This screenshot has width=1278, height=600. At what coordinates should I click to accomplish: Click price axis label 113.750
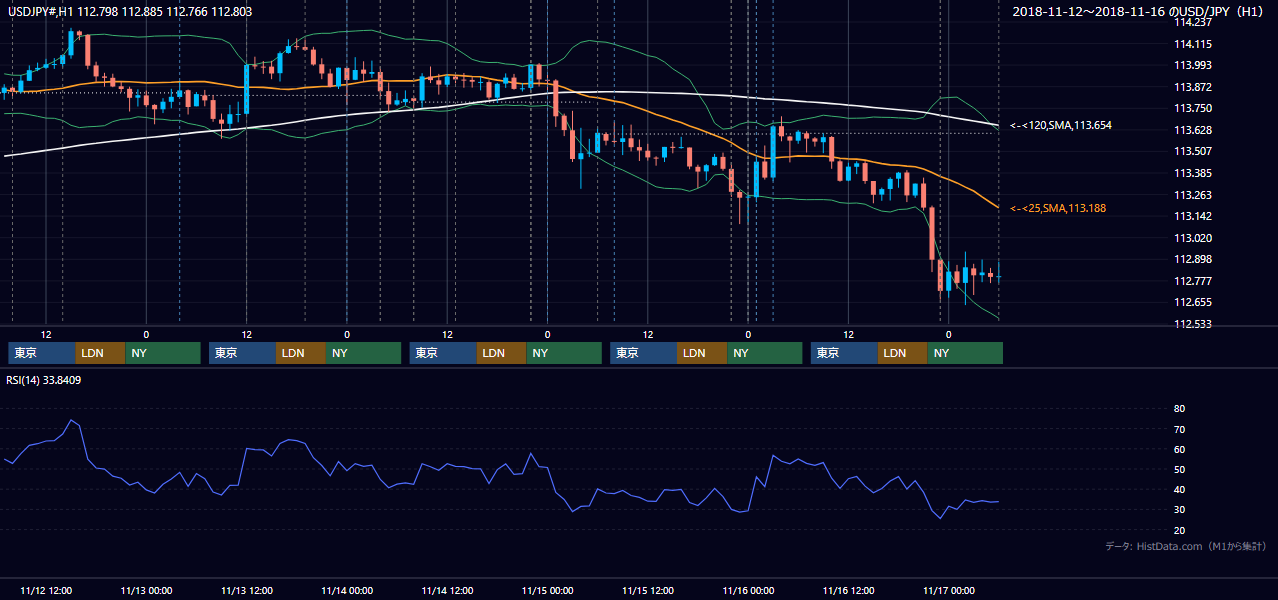coord(1193,108)
